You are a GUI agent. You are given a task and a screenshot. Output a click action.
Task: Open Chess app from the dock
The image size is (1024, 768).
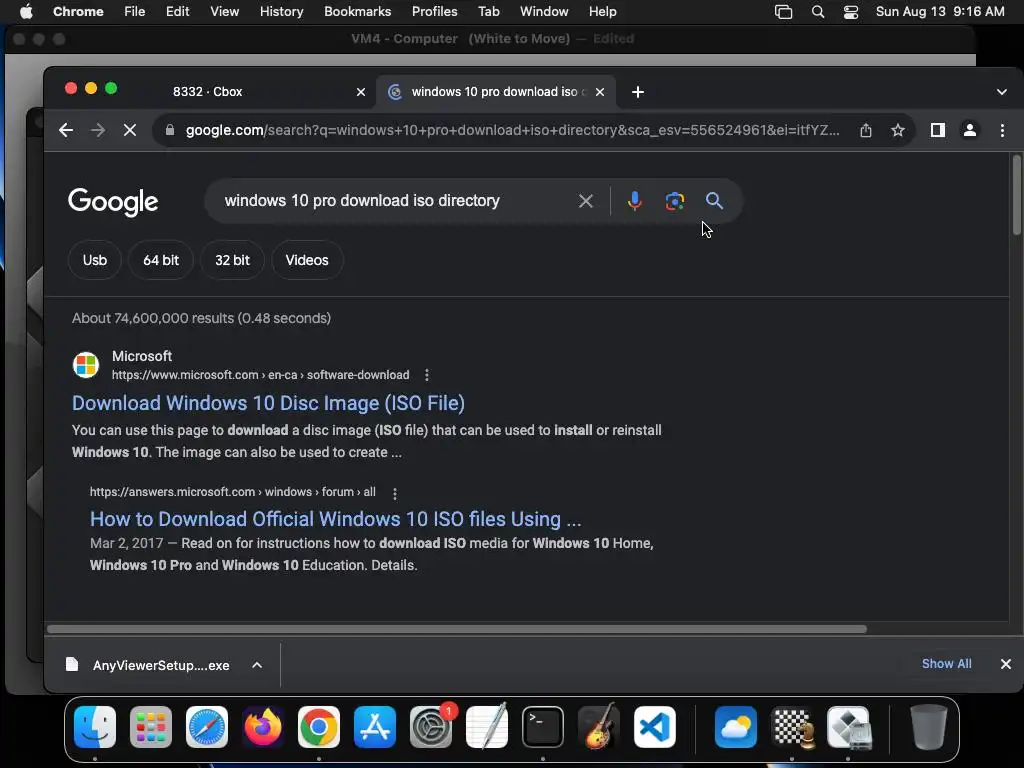[x=792, y=727]
